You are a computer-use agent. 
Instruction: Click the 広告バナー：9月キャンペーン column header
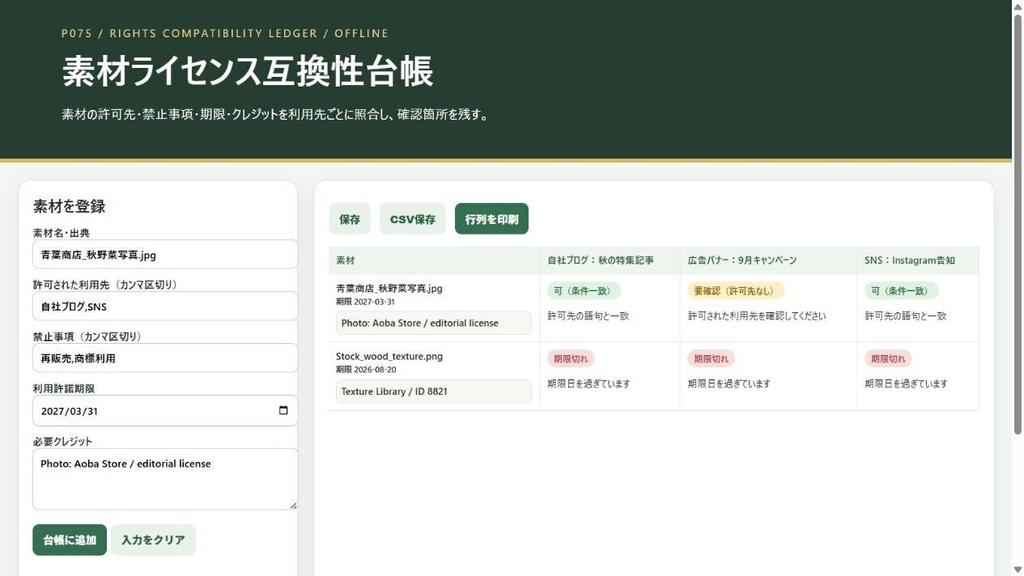pyautogui.click(x=768, y=260)
